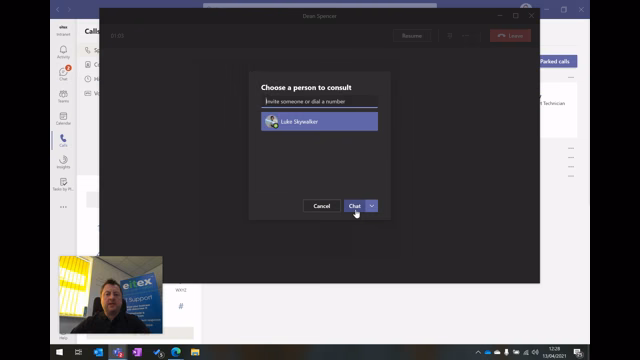Open the History clock icon in Calls
The width and height of the screenshot is (640, 360).
point(88,79)
